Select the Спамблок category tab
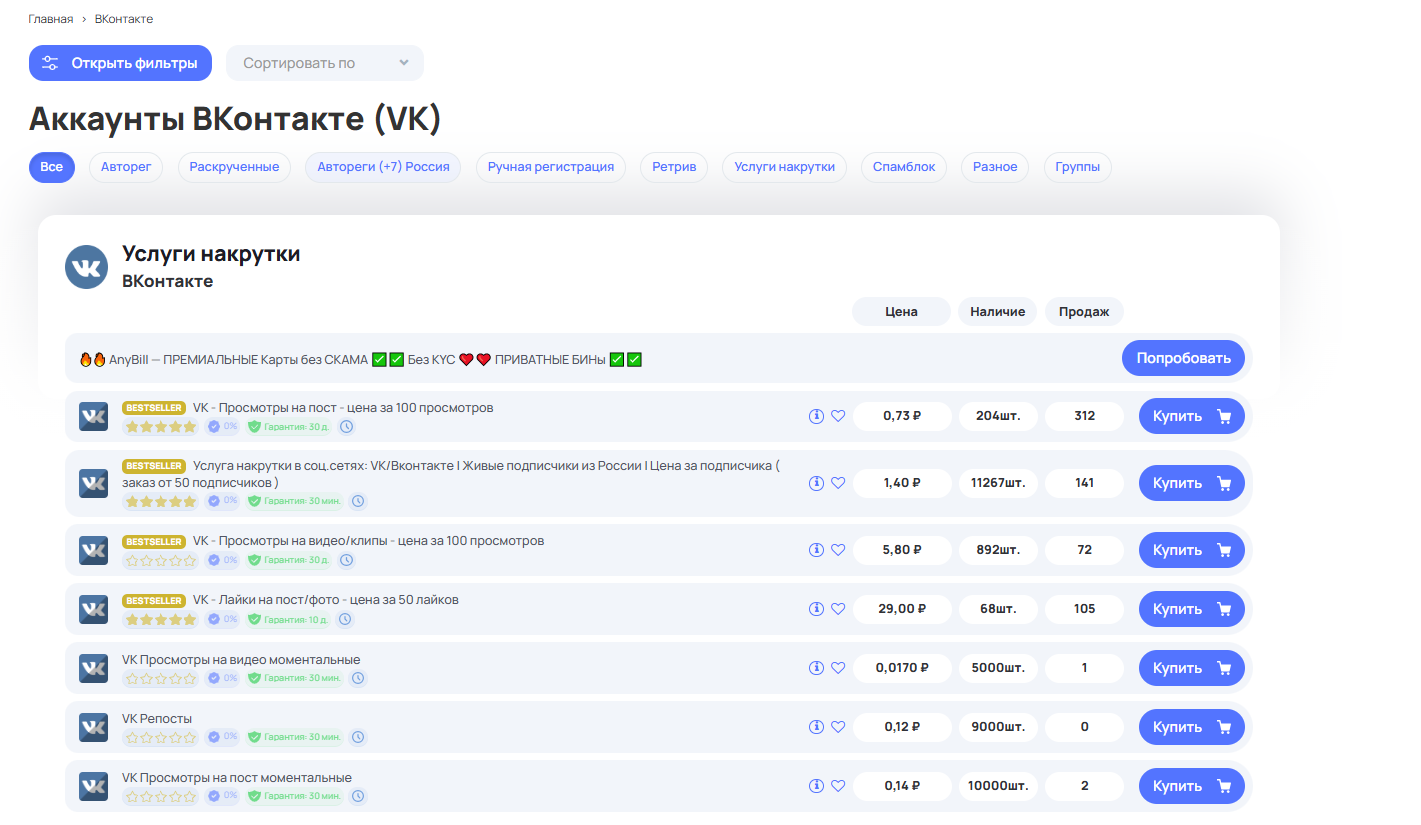1421x825 pixels. (x=904, y=167)
